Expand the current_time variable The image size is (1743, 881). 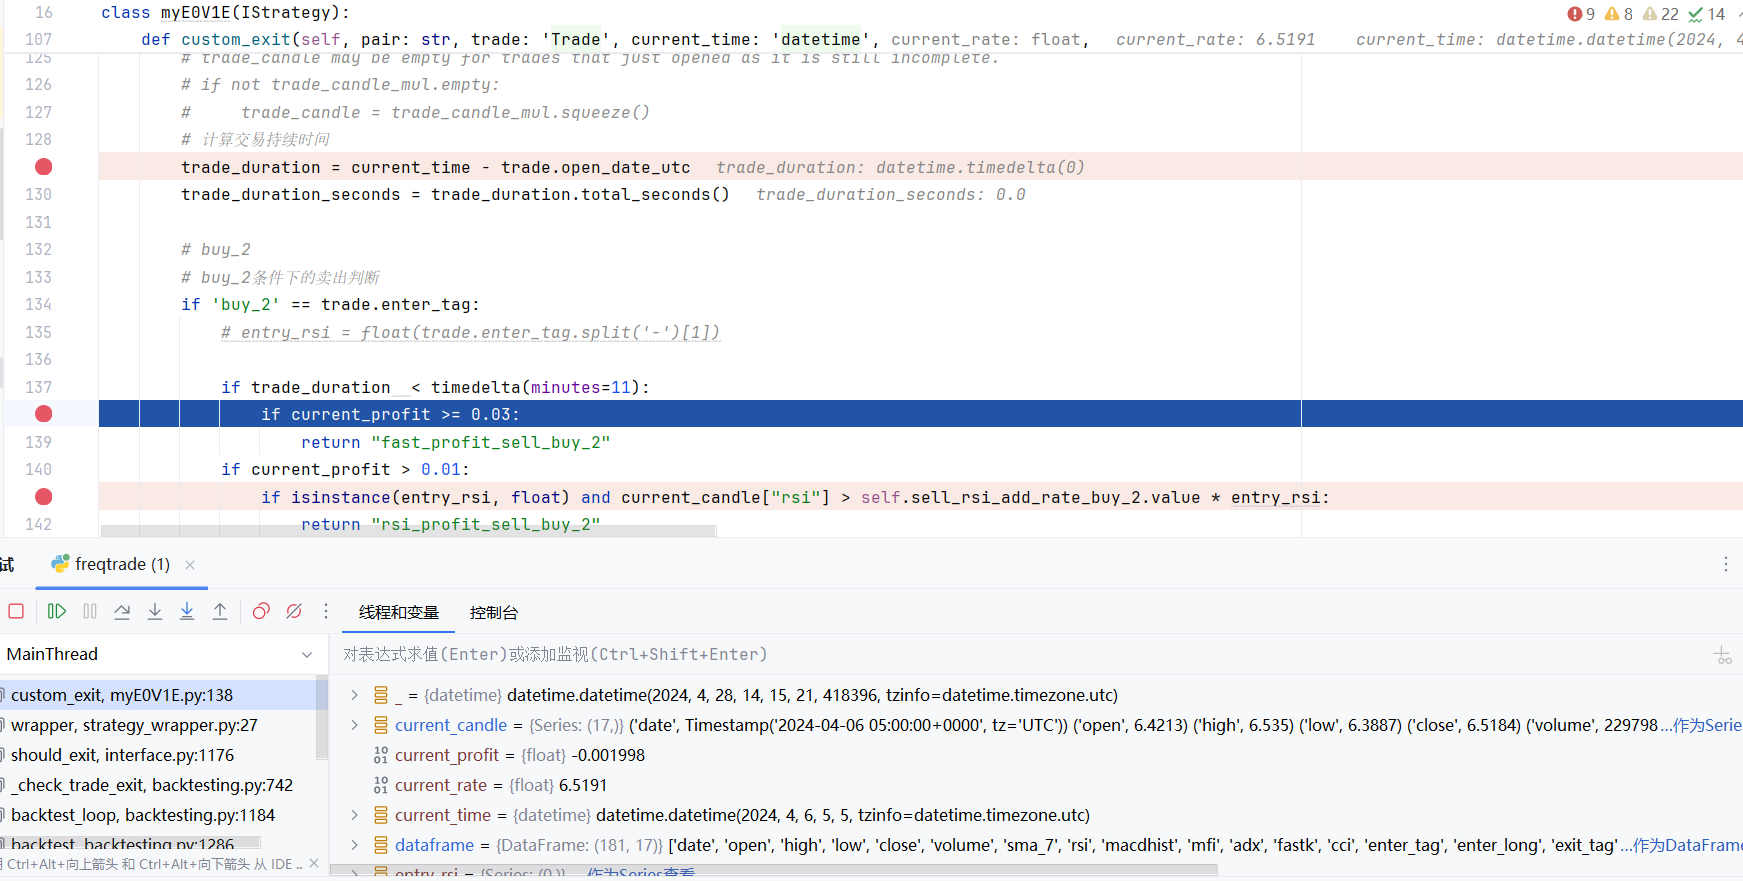[354, 815]
